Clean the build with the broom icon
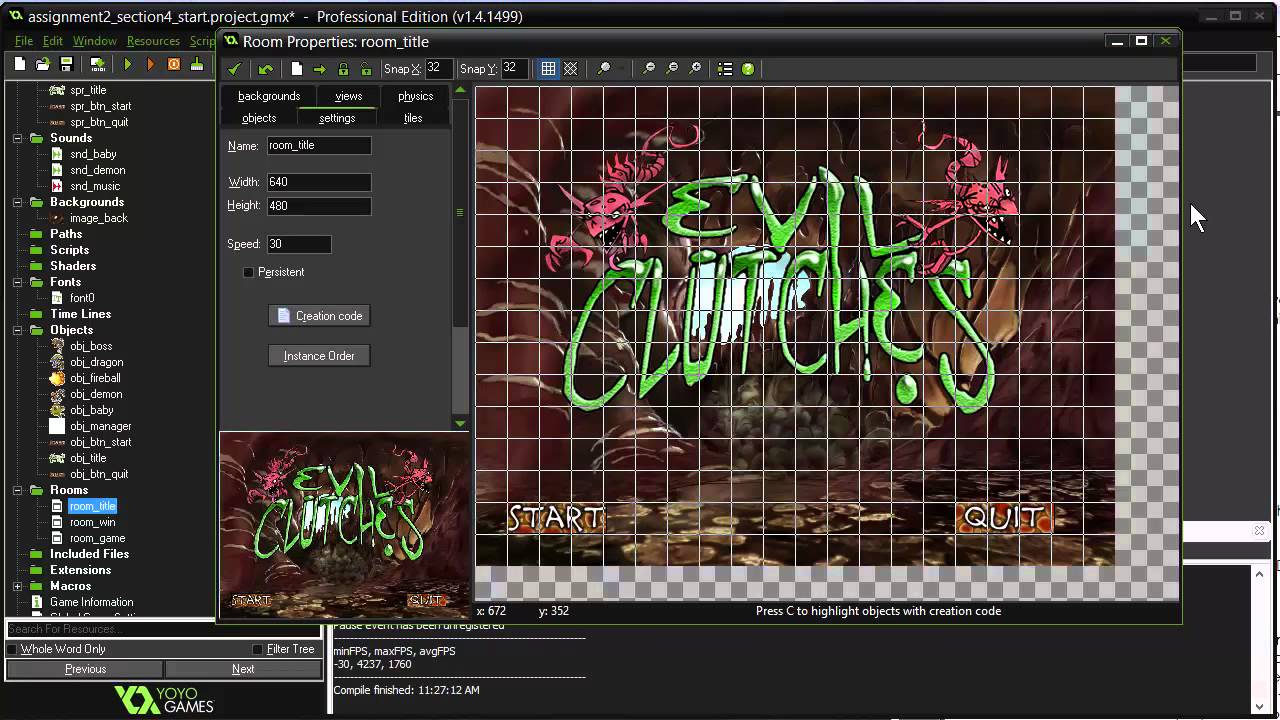 197,64
